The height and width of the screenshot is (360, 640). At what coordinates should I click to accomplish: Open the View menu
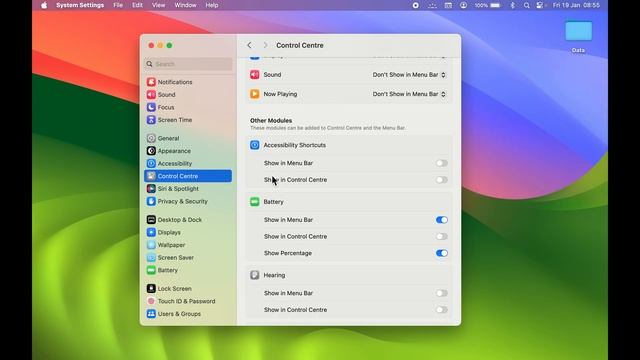point(158,5)
